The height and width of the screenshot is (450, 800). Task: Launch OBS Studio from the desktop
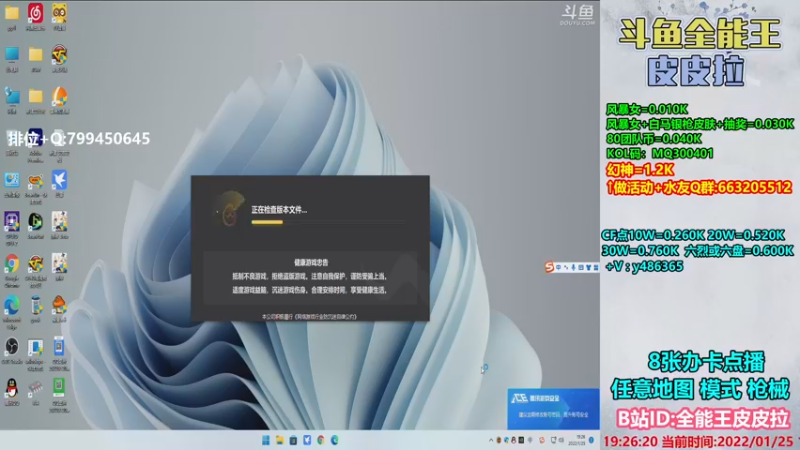point(12,348)
